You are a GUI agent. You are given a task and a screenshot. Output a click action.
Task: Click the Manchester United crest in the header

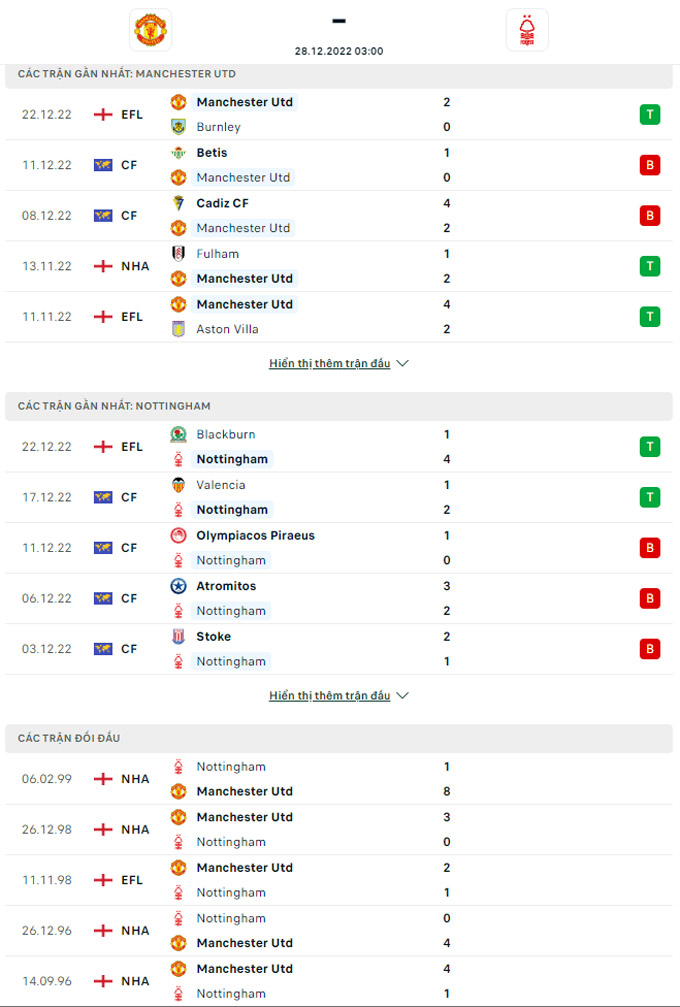click(x=150, y=30)
